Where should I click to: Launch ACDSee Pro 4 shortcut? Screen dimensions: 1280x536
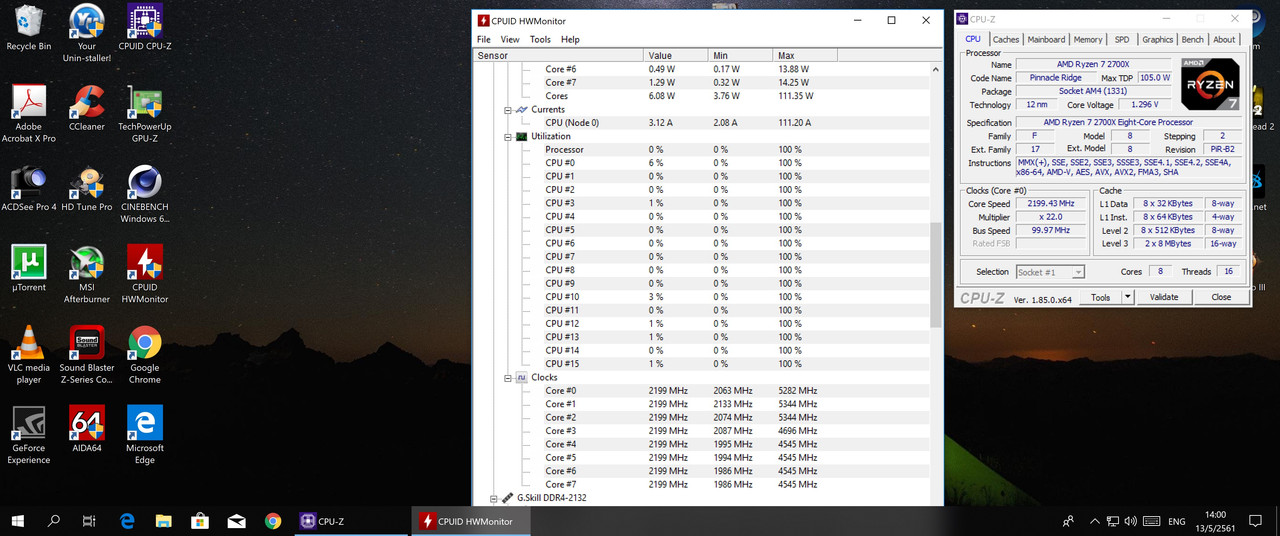[28, 188]
